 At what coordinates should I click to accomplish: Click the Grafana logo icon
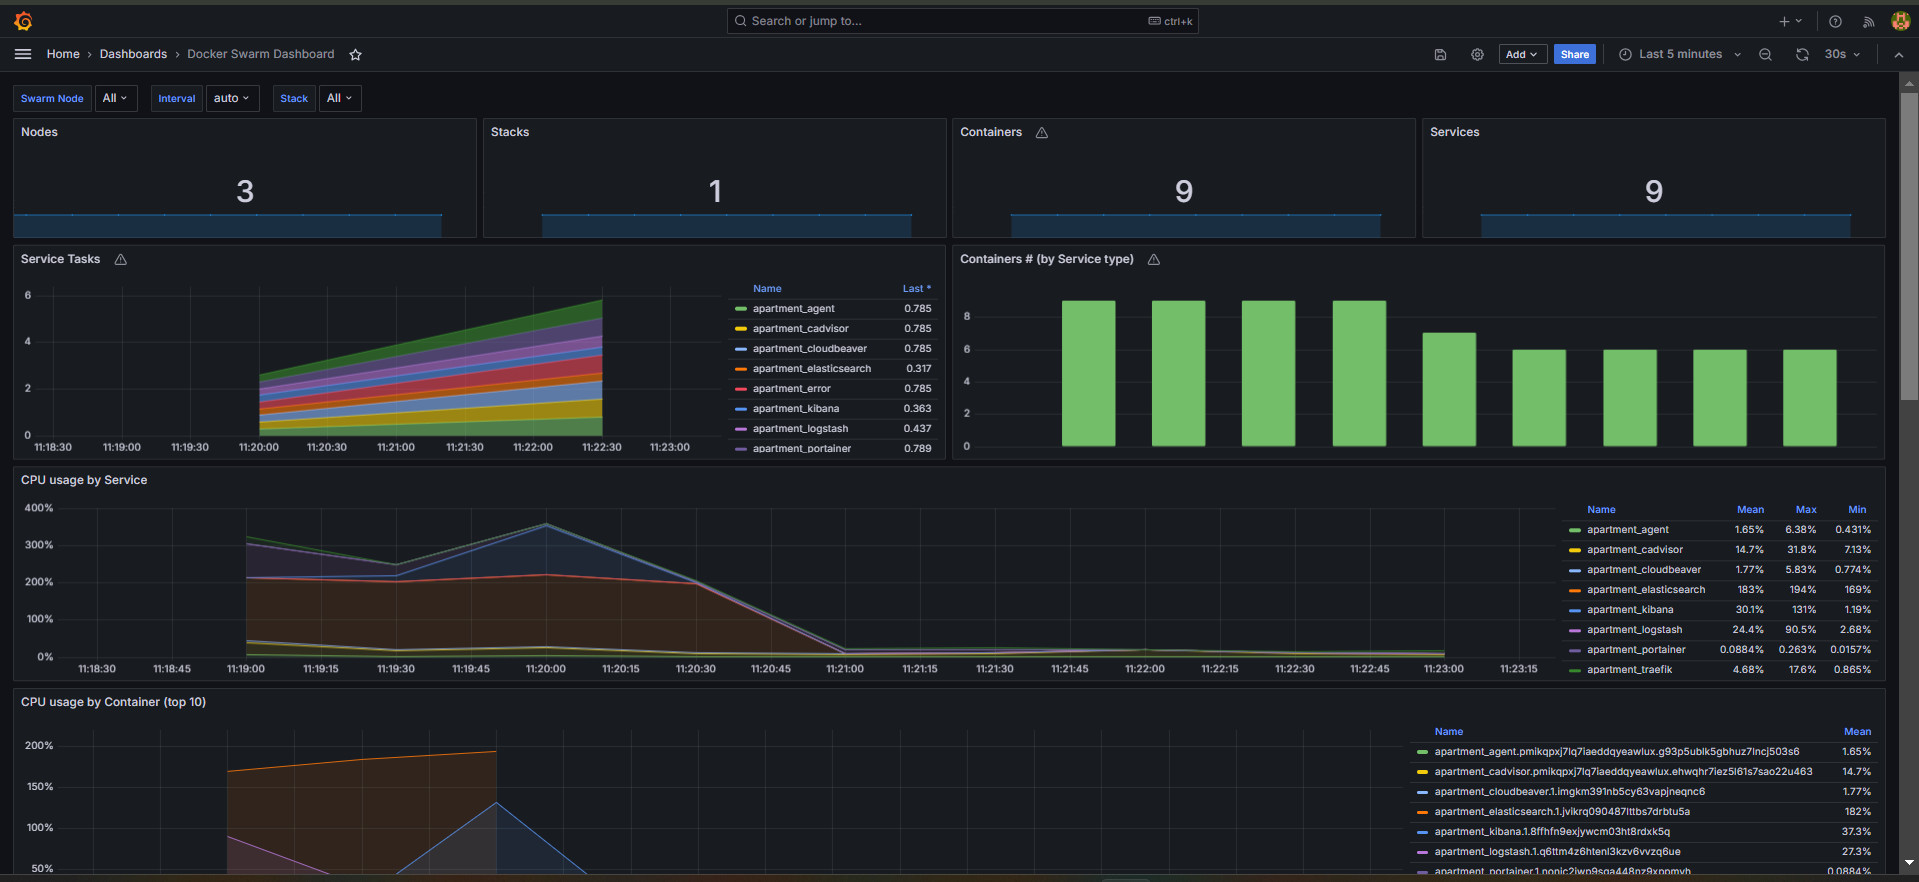click(23, 21)
